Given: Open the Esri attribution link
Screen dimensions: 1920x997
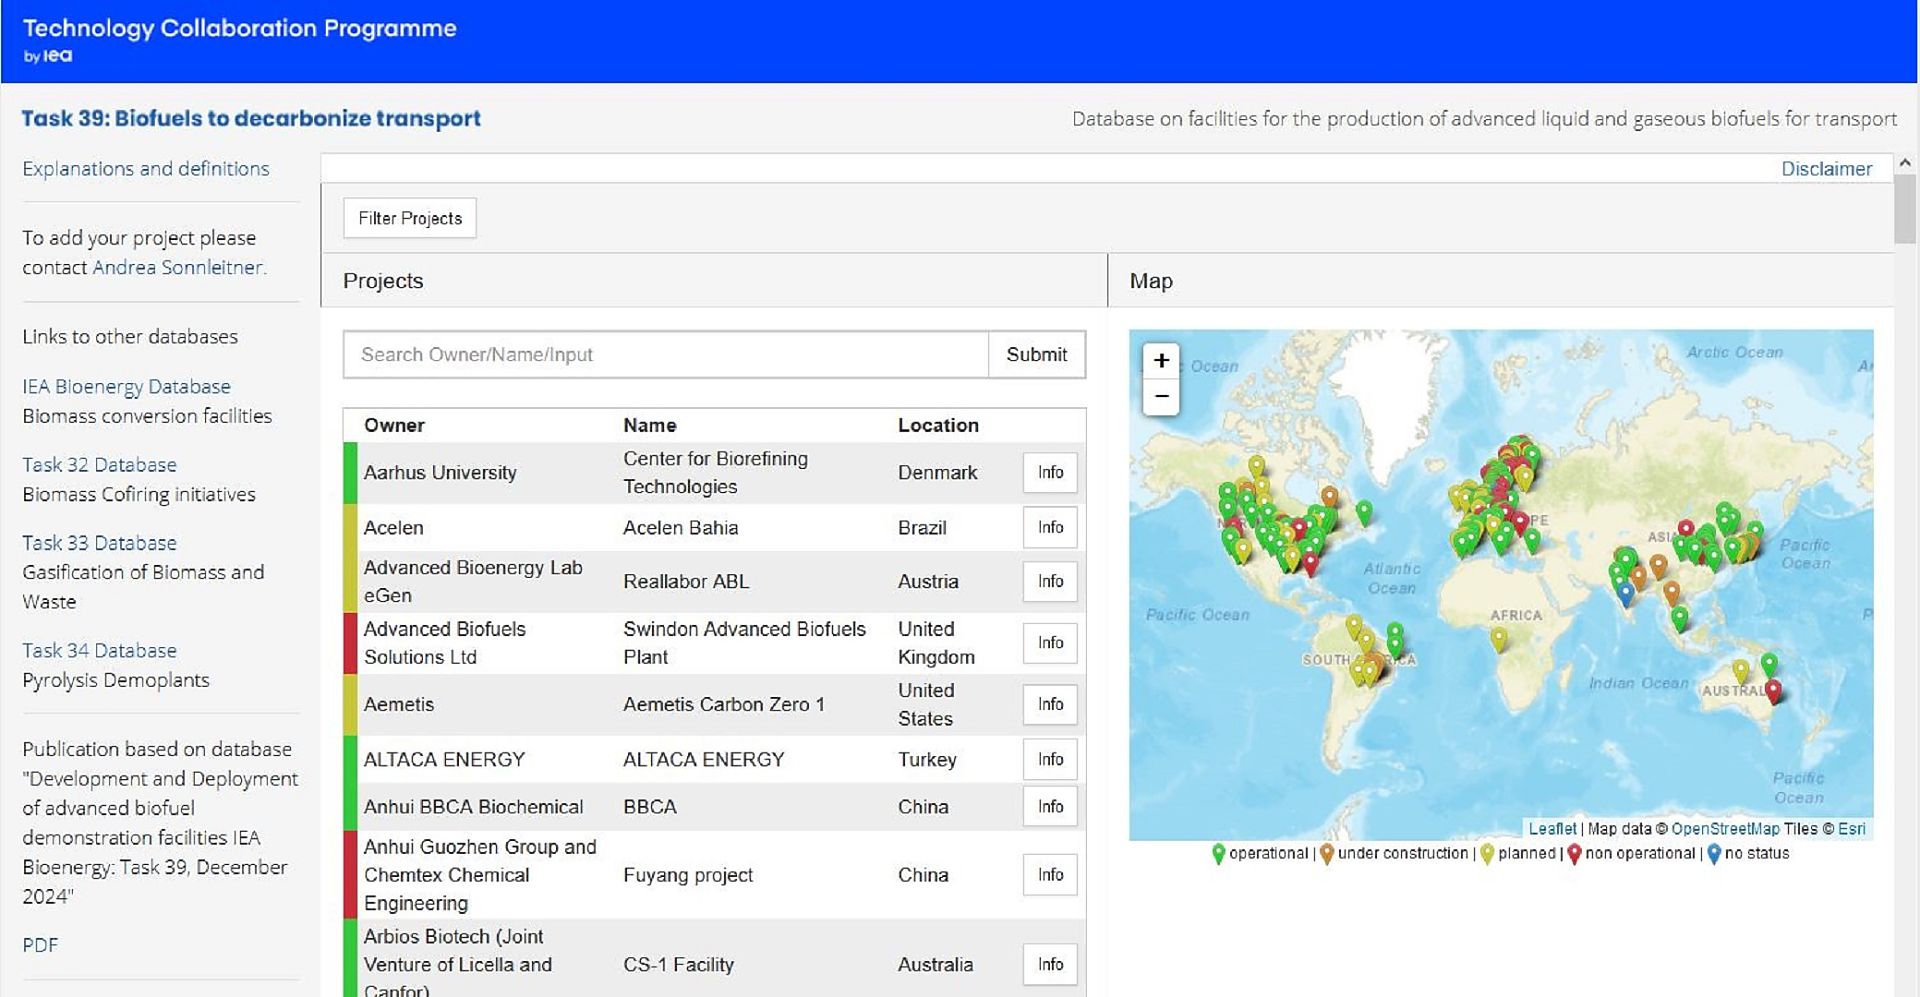Looking at the screenshot, I should click(x=1851, y=829).
